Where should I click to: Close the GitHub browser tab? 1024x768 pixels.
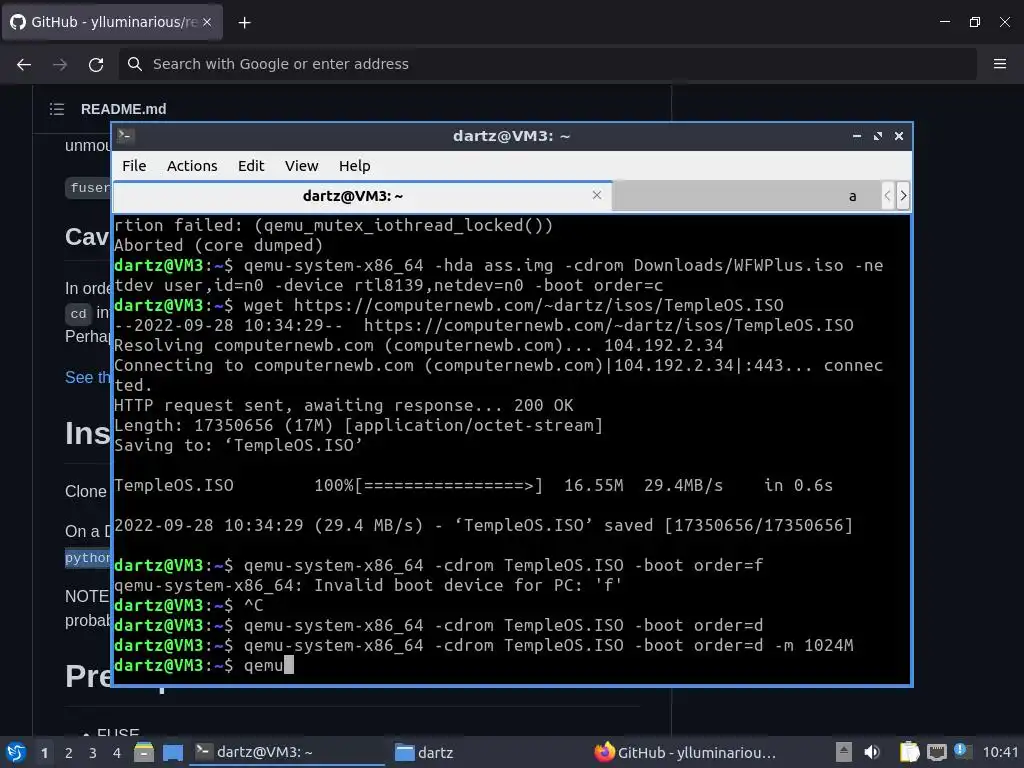(x=207, y=22)
